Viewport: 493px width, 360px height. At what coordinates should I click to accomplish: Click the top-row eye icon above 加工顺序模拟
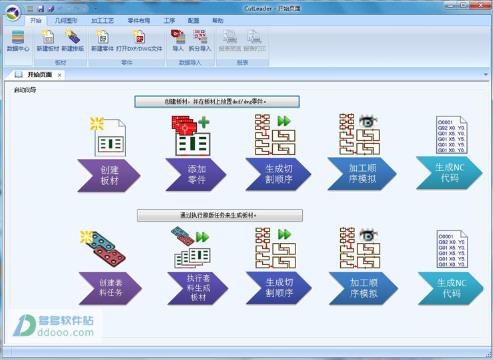click(x=359, y=134)
